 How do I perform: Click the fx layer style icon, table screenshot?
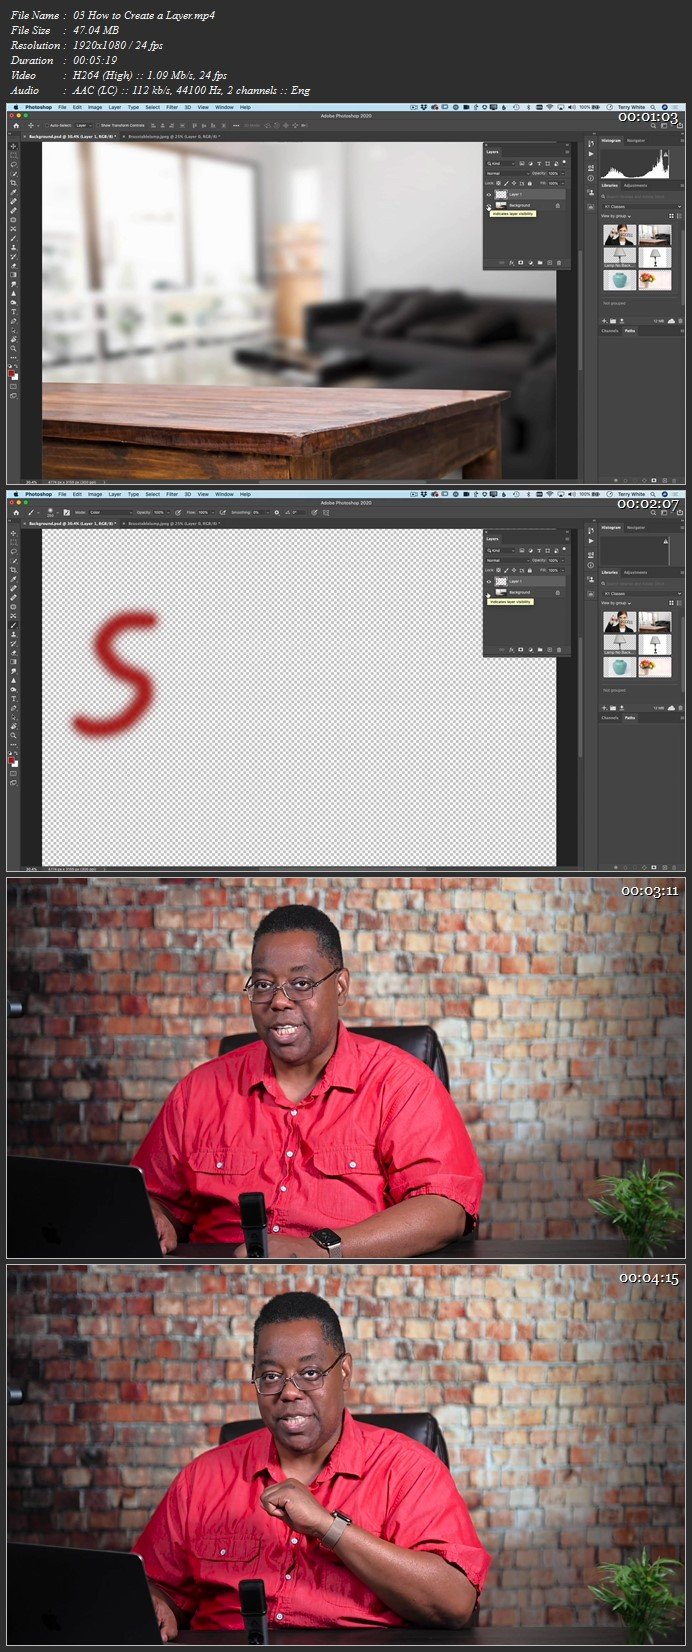coord(511,263)
